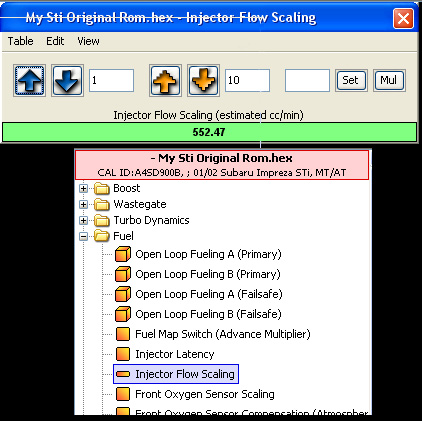
Task: Open the Table menu
Action: pos(20,41)
